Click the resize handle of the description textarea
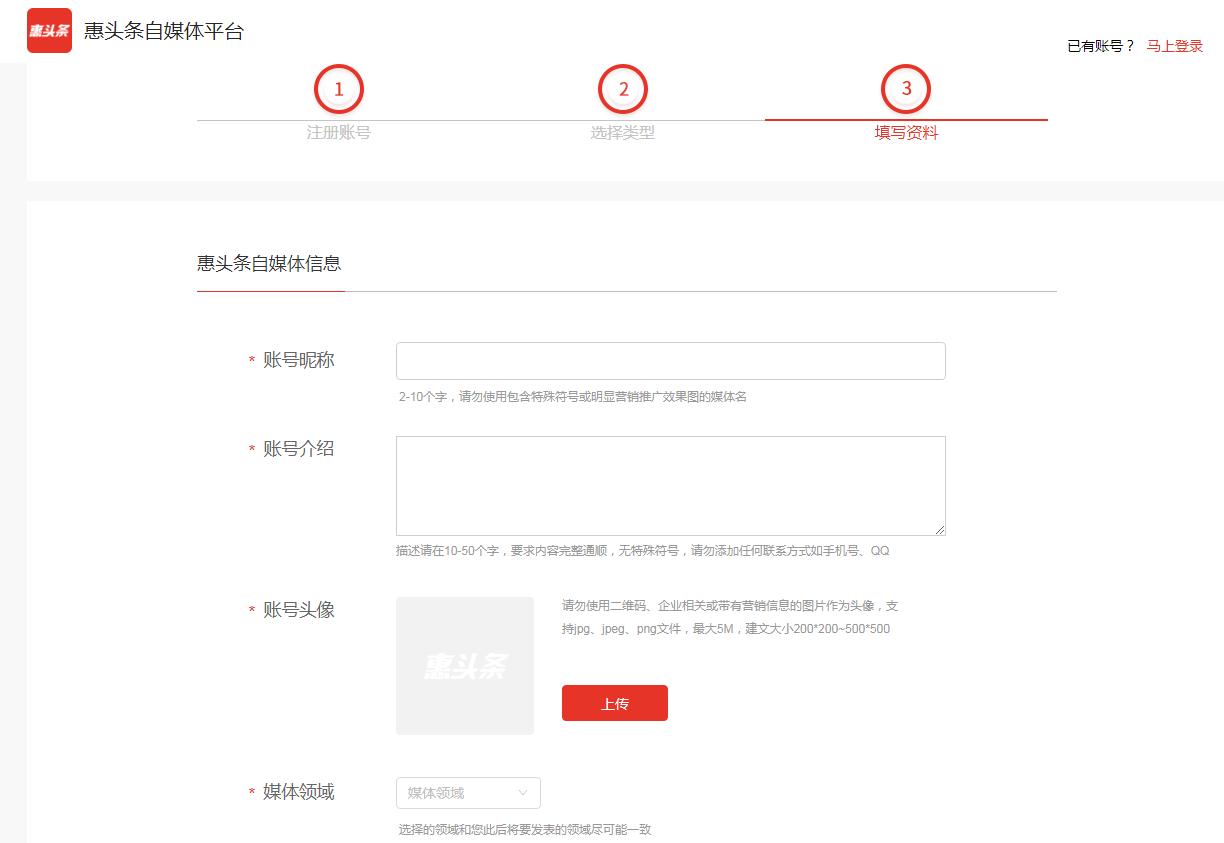This screenshot has width=1224, height=843. [x=941, y=530]
